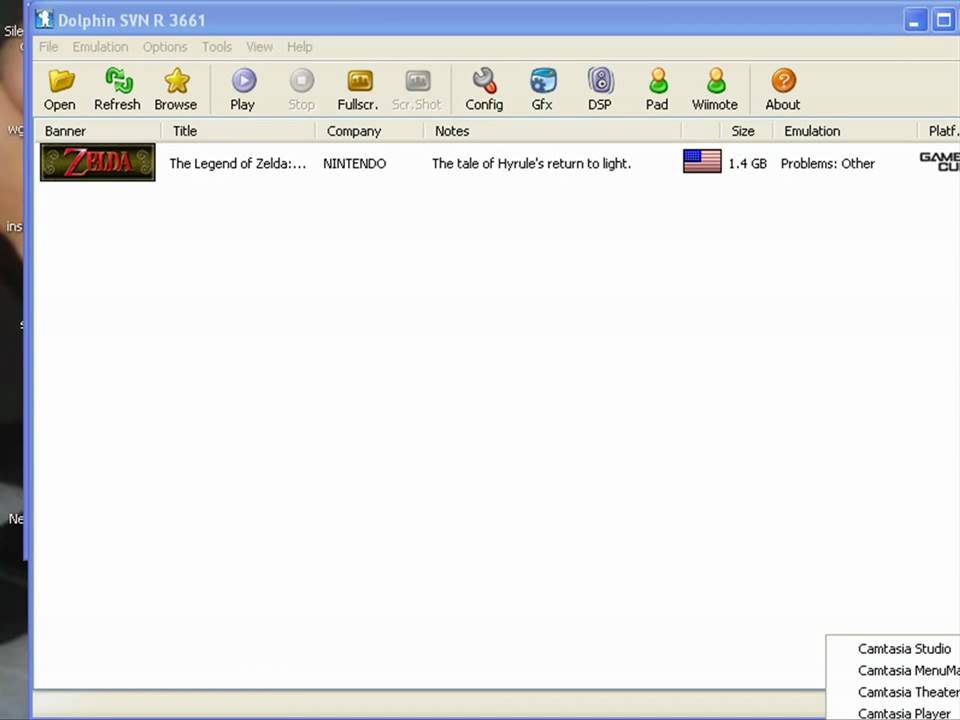The image size is (960, 720).
Task: Click 'The Legend of Zelda:...' title
Action: (238, 163)
